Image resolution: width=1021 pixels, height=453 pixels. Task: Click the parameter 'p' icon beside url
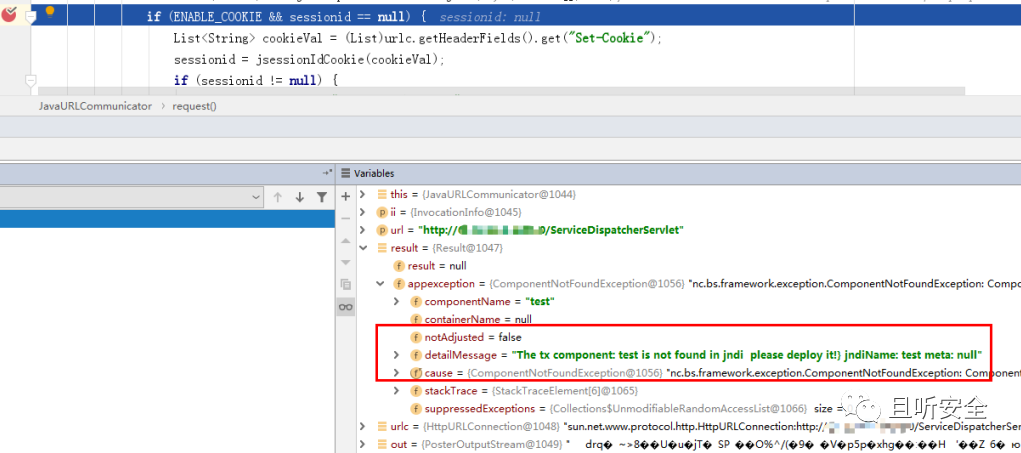tap(382, 230)
